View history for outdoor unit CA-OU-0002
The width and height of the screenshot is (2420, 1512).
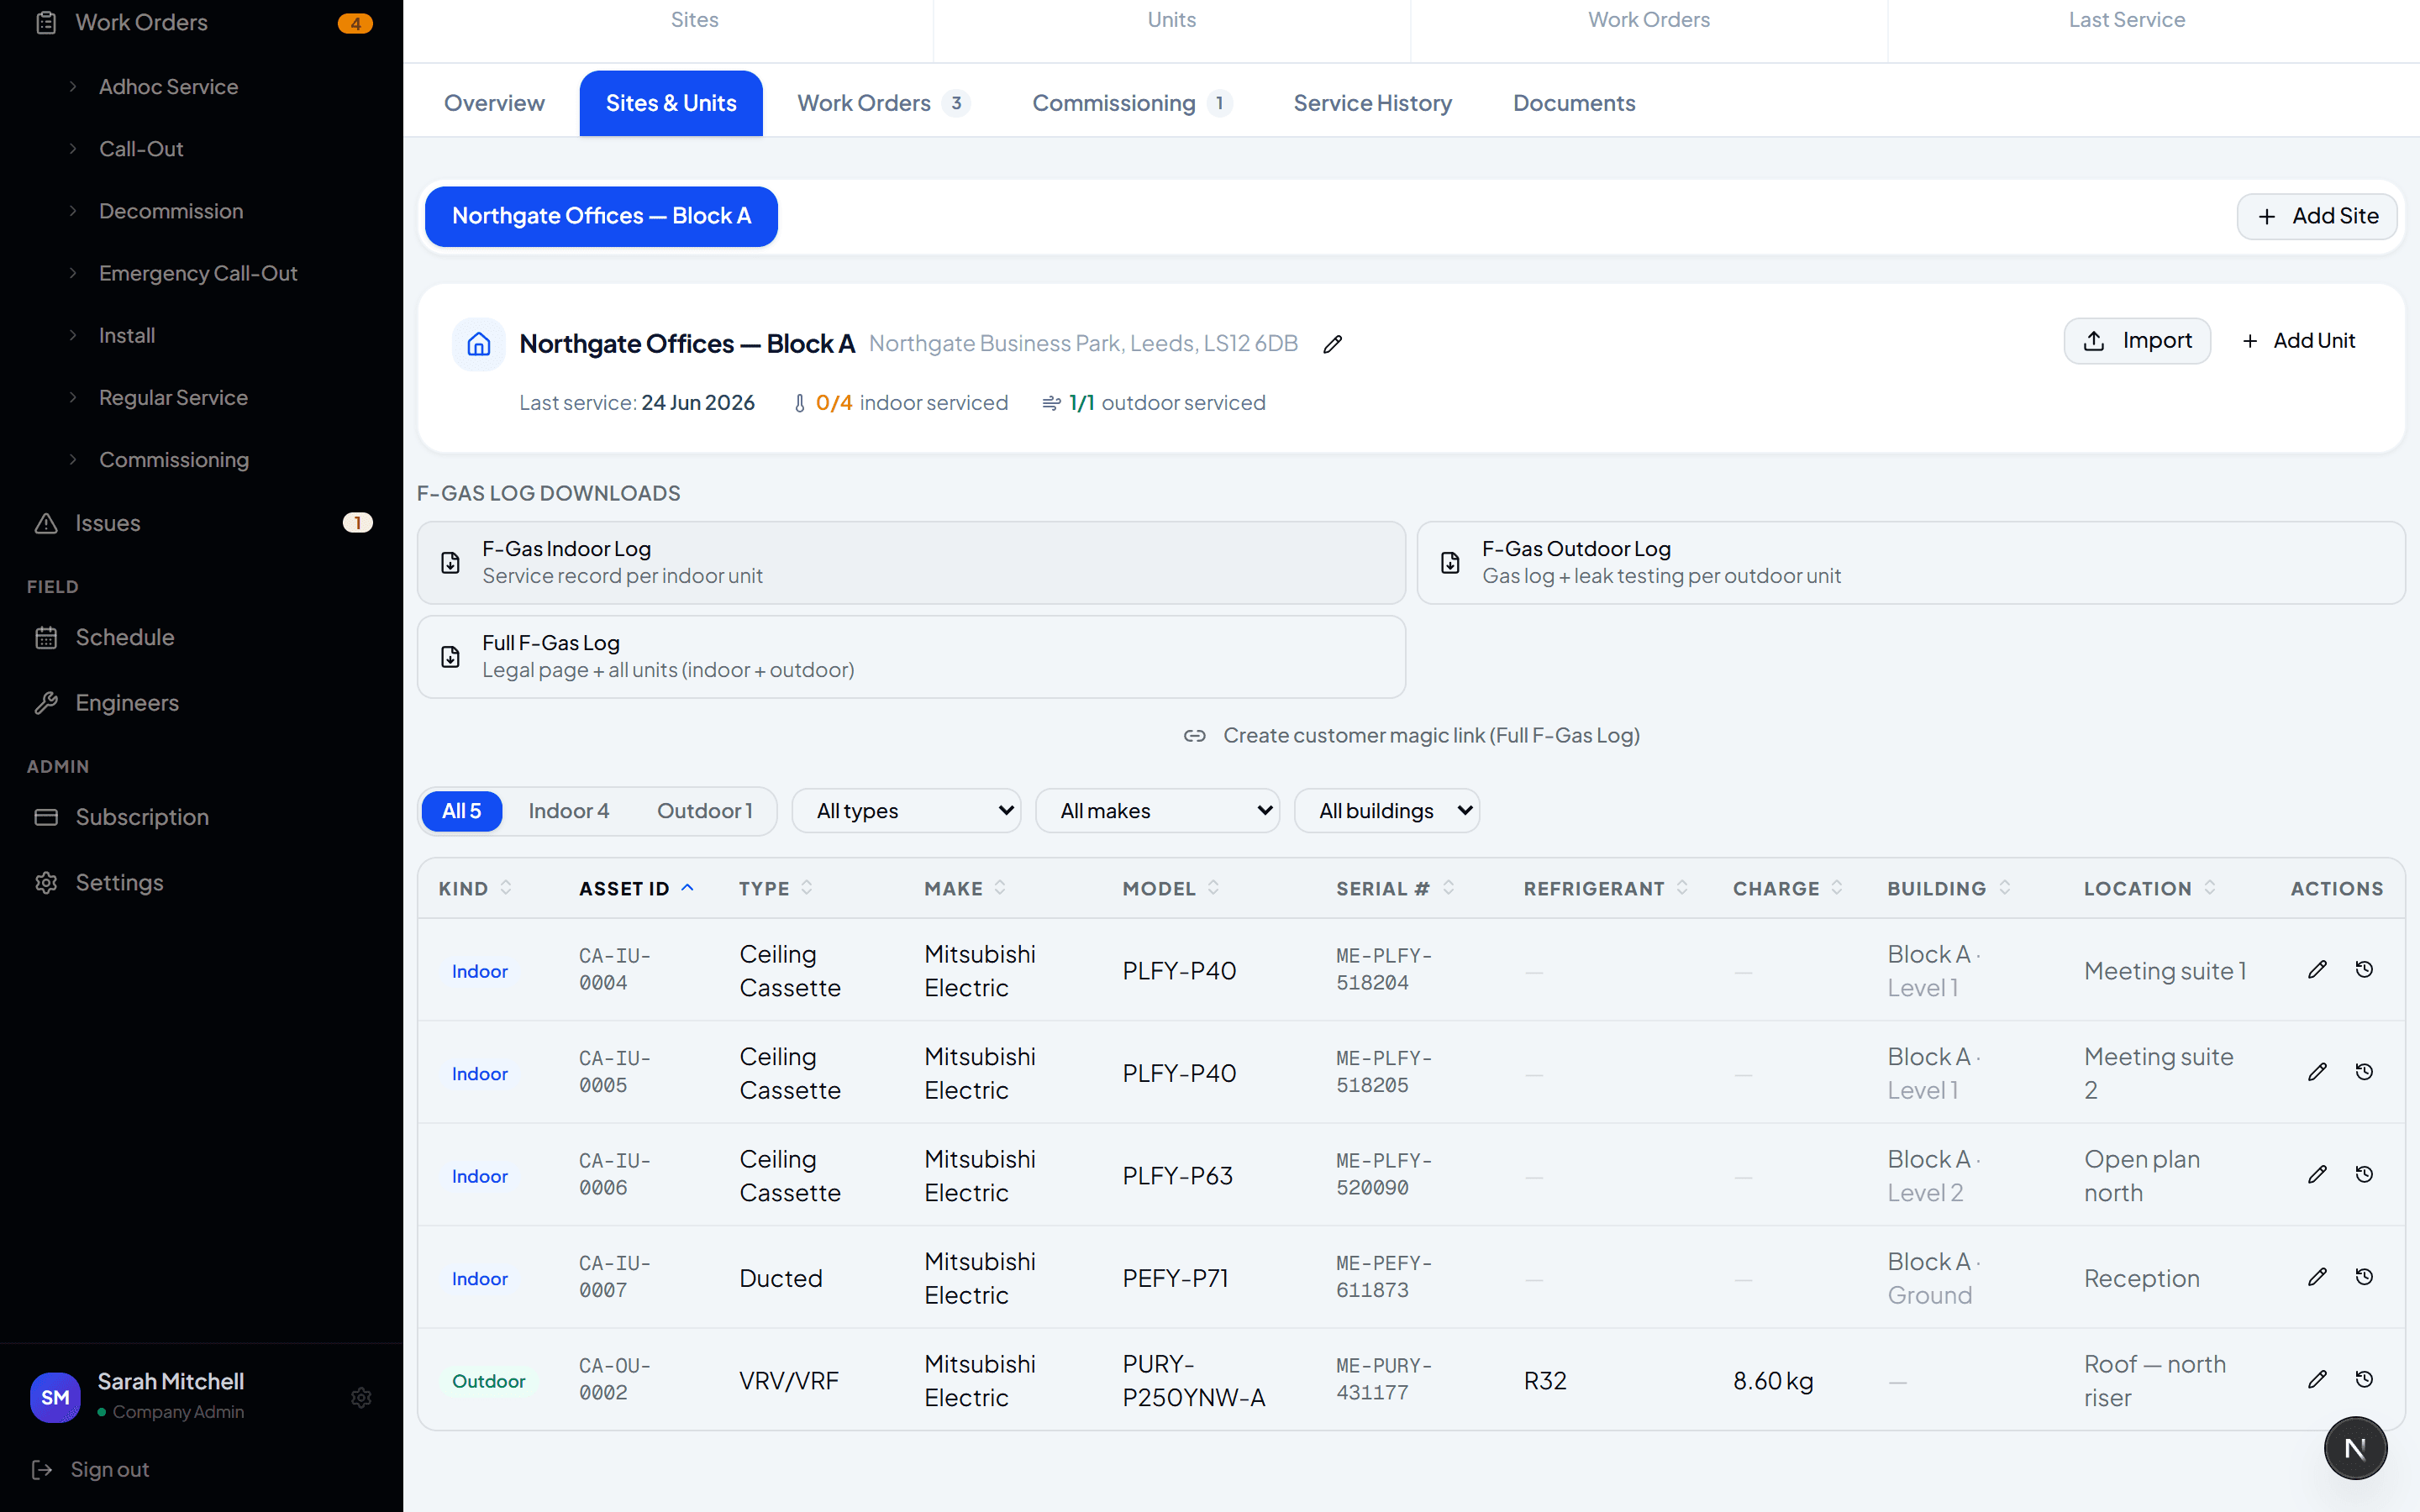click(x=2364, y=1379)
